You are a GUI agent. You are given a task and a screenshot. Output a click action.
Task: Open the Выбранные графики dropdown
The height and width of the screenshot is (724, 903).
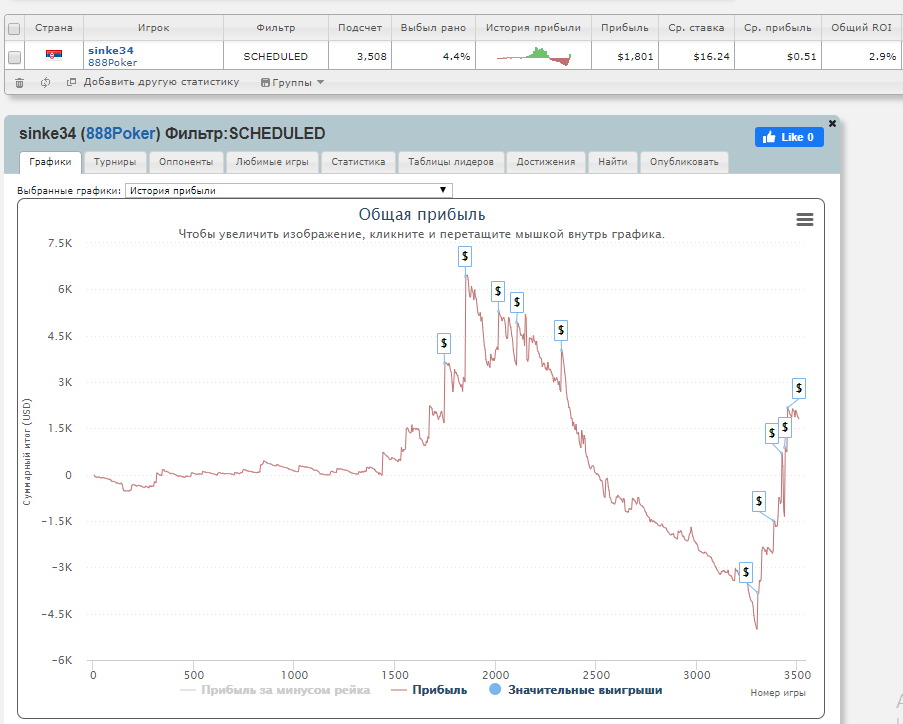pyautogui.click(x=289, y=190)
